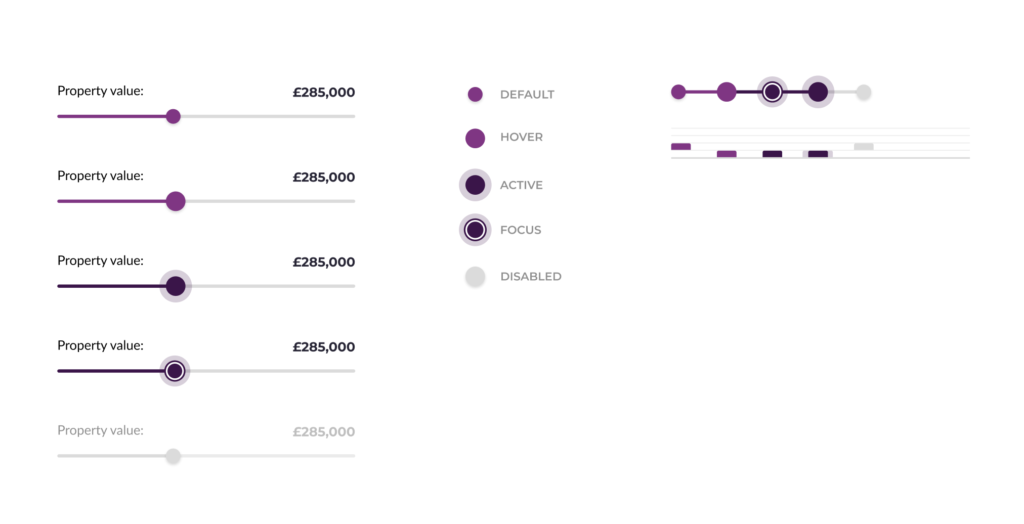
Task: Click the ACTIVE state dark circle with halo in legend
Action: 475,185
